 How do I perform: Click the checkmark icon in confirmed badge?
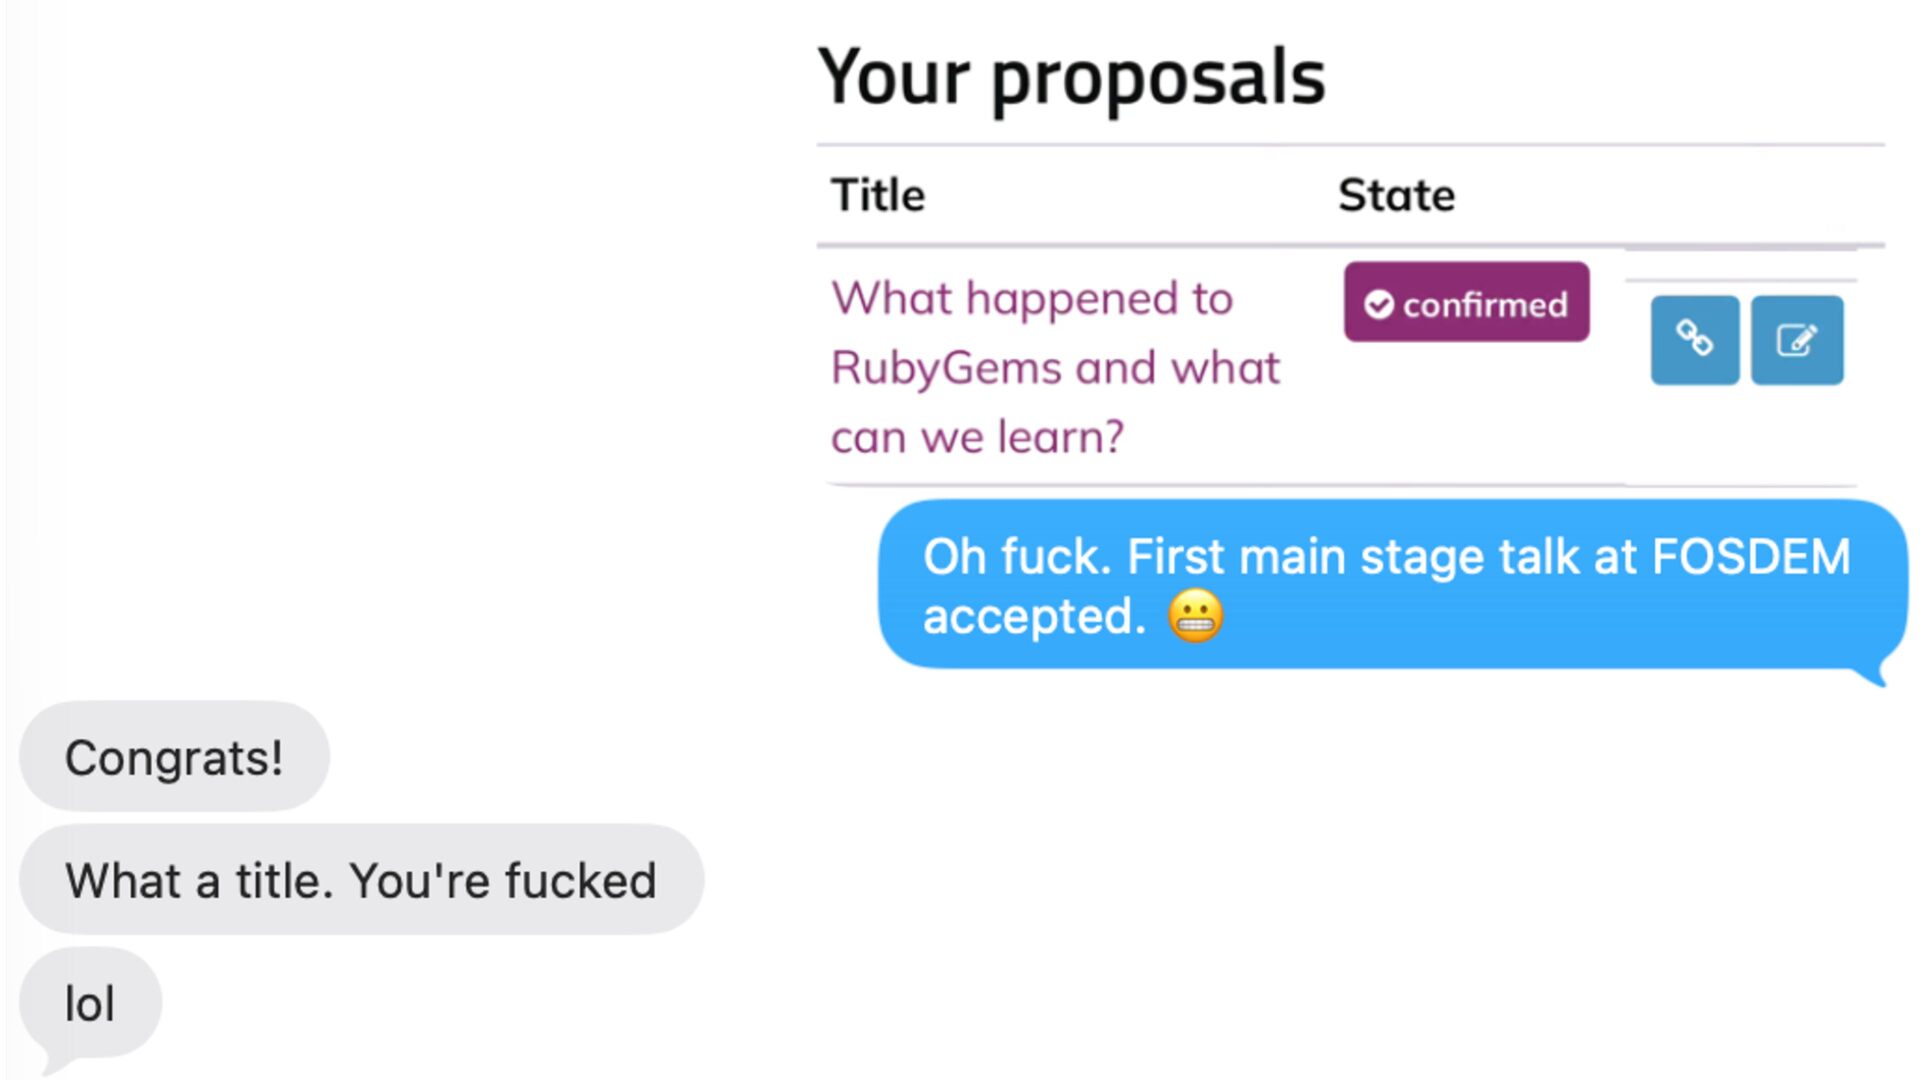[1379, 304]
